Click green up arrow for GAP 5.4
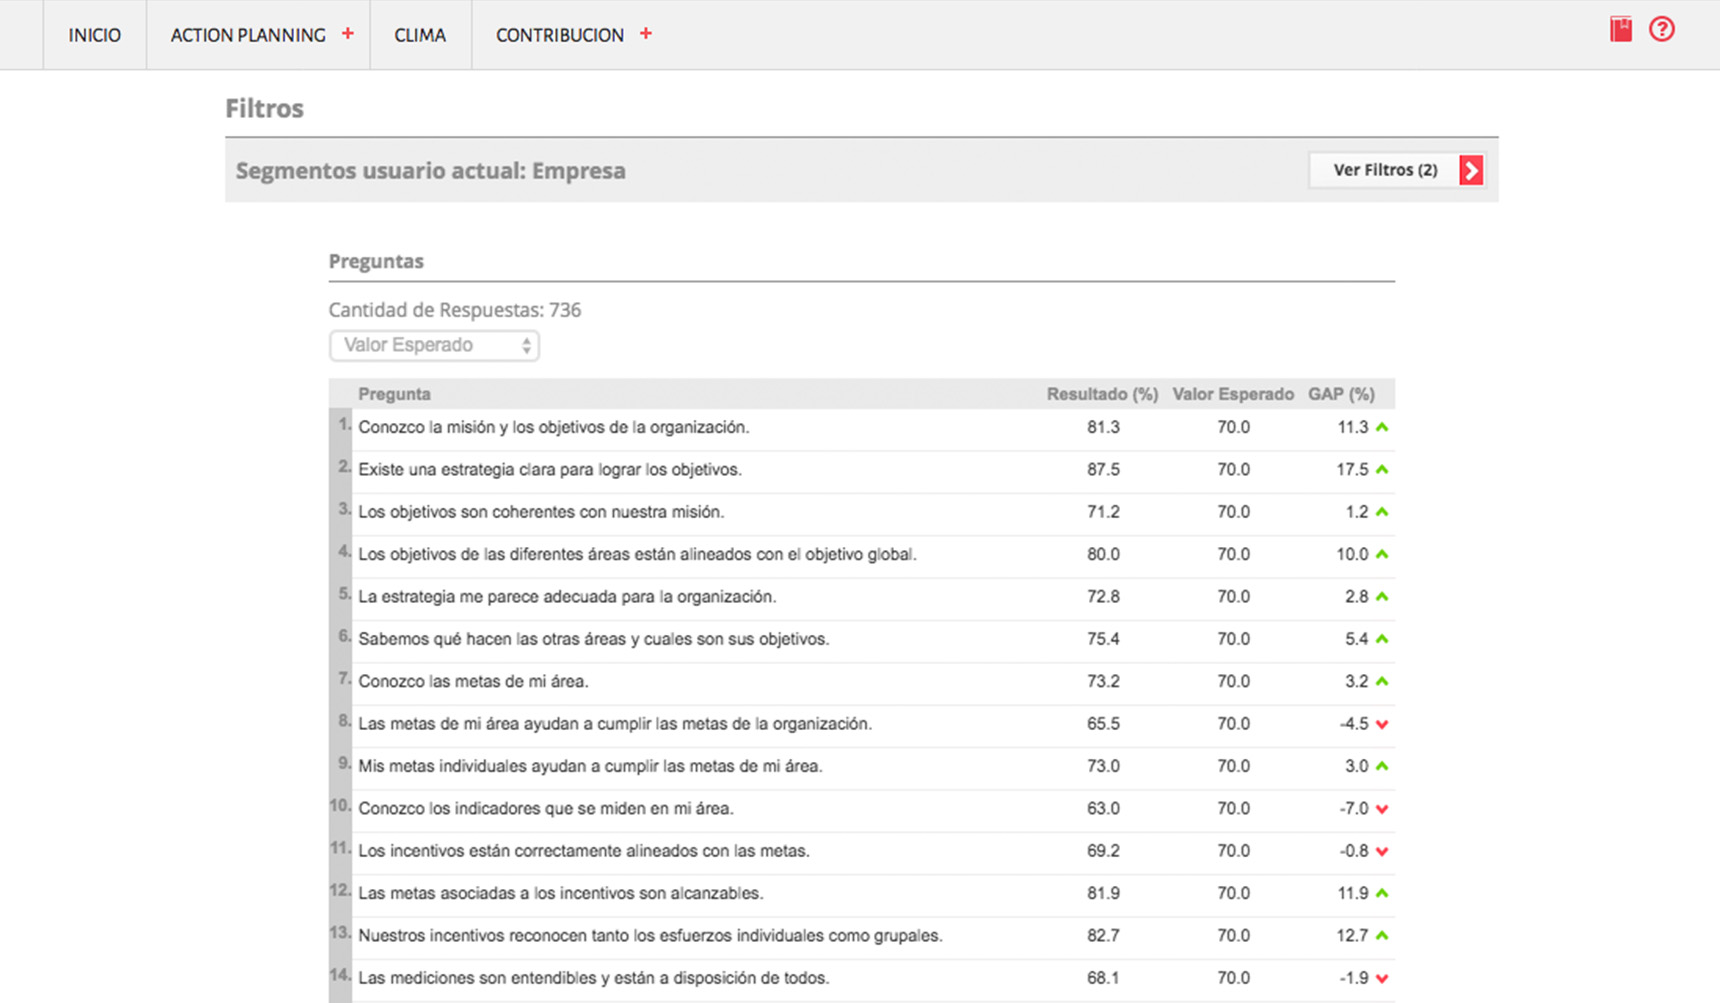The height and width of the screenshot is (1003, 1720). point(1382,639)
